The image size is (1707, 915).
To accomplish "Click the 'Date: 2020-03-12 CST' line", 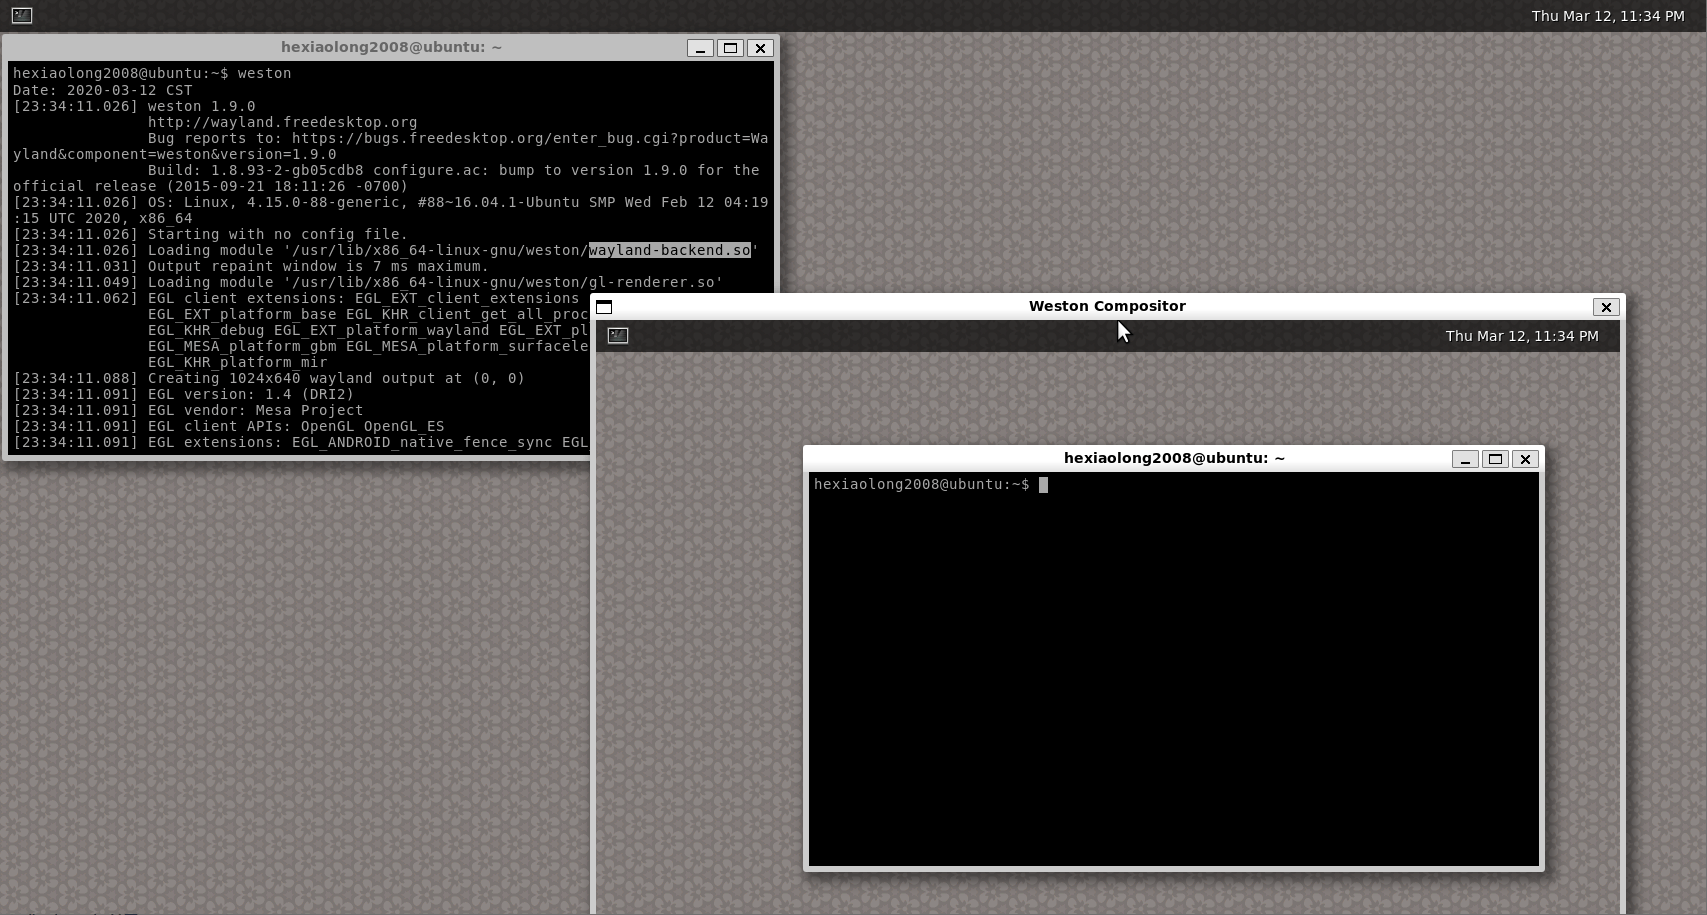I will coord(102,90).
